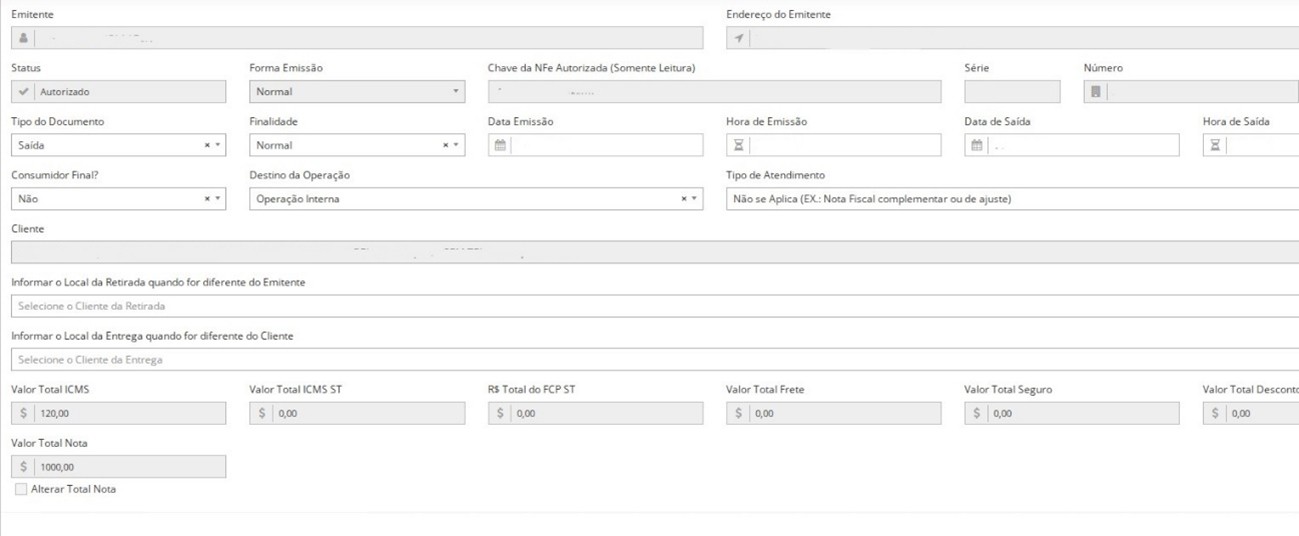Image resolution: width=1299 pixels, height=536 pixels.
Task: Click the Cliente field
Action: point(654,252)
